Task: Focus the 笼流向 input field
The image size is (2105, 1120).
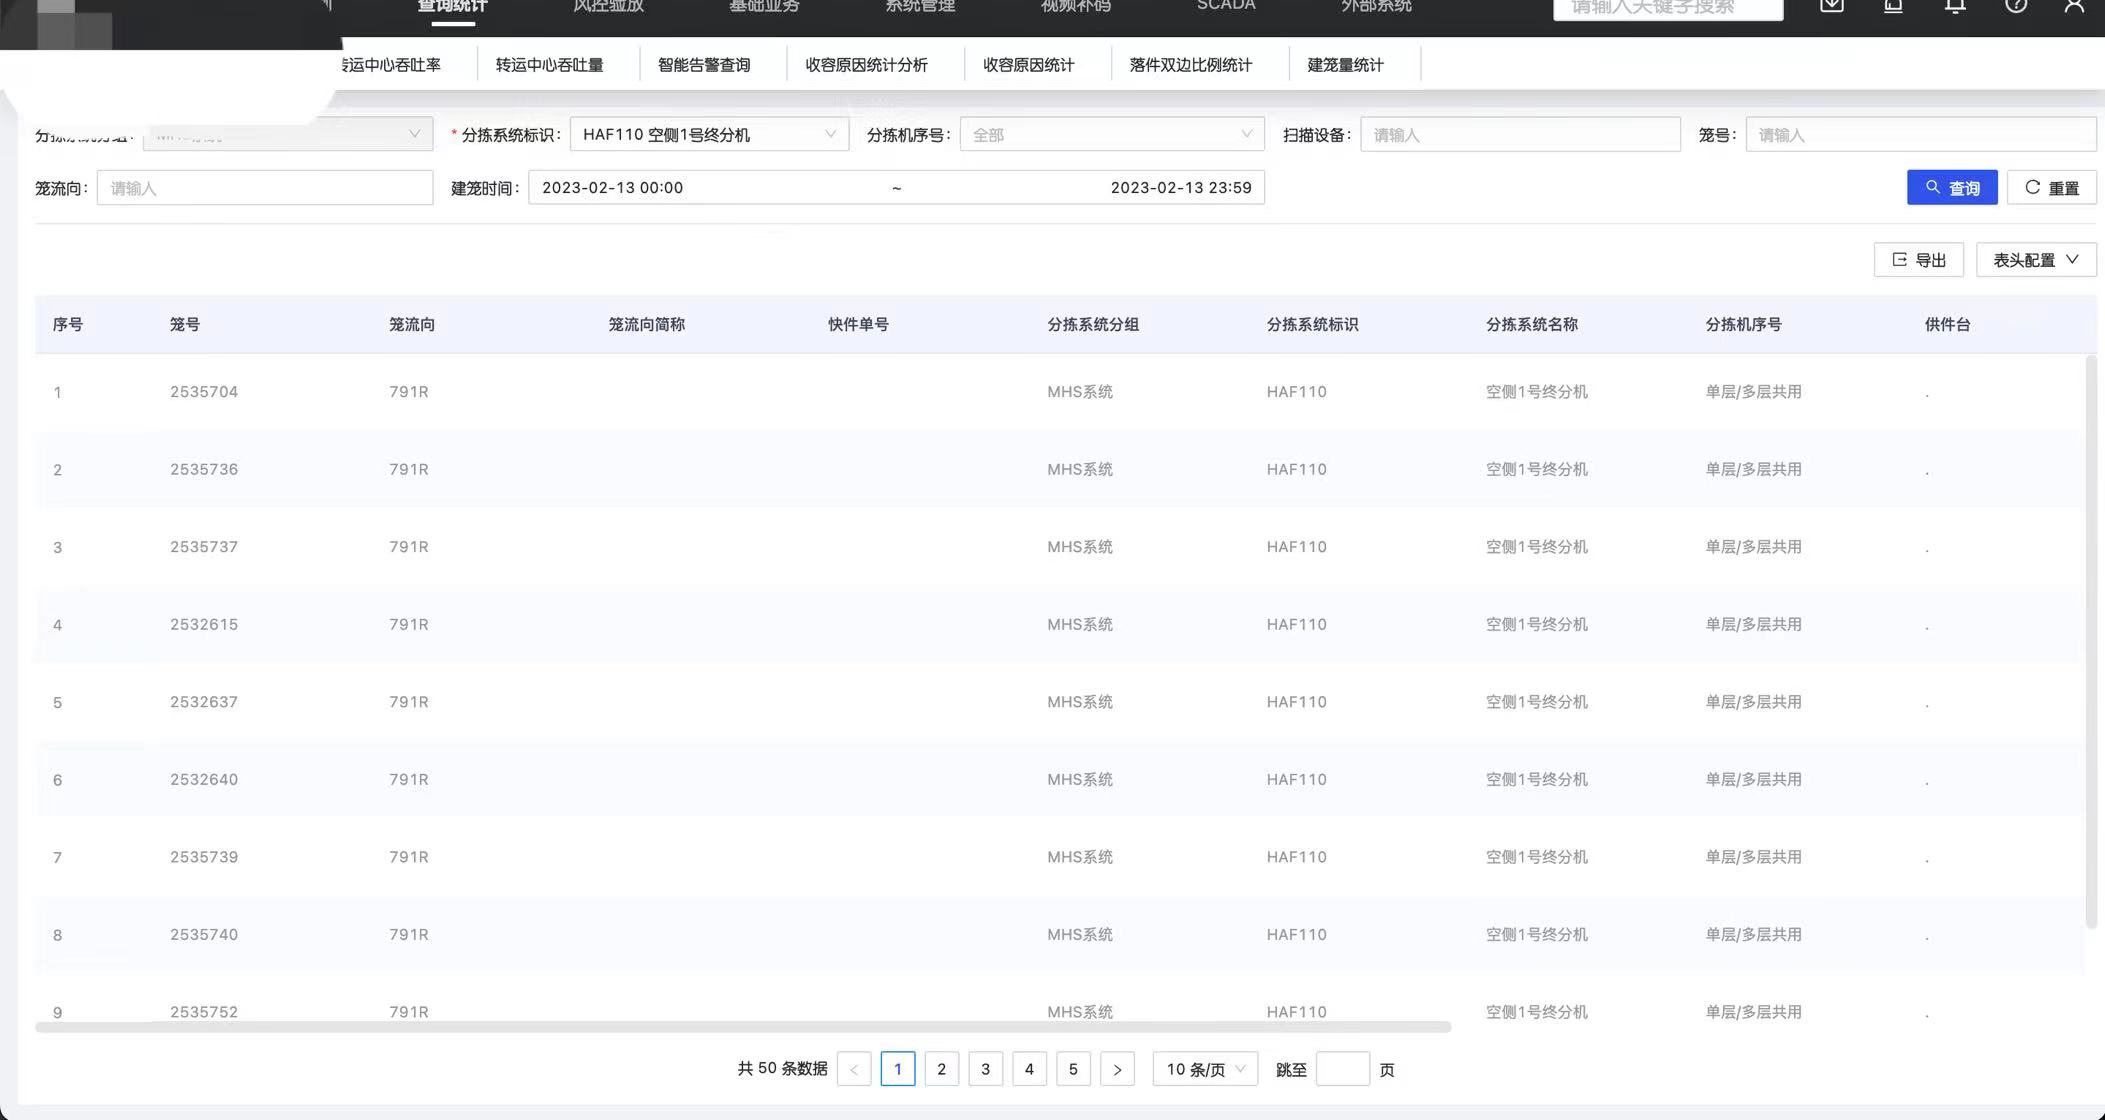Action: (265, 188)
